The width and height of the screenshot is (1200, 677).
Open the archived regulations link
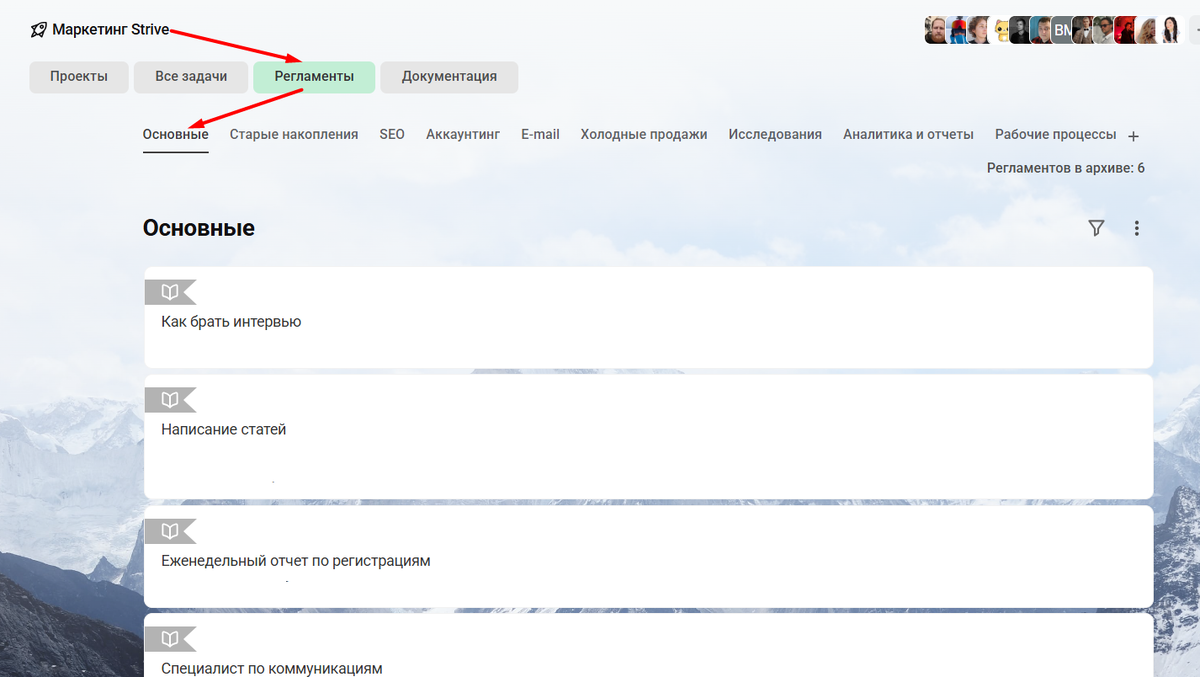tap(1064, 168)
